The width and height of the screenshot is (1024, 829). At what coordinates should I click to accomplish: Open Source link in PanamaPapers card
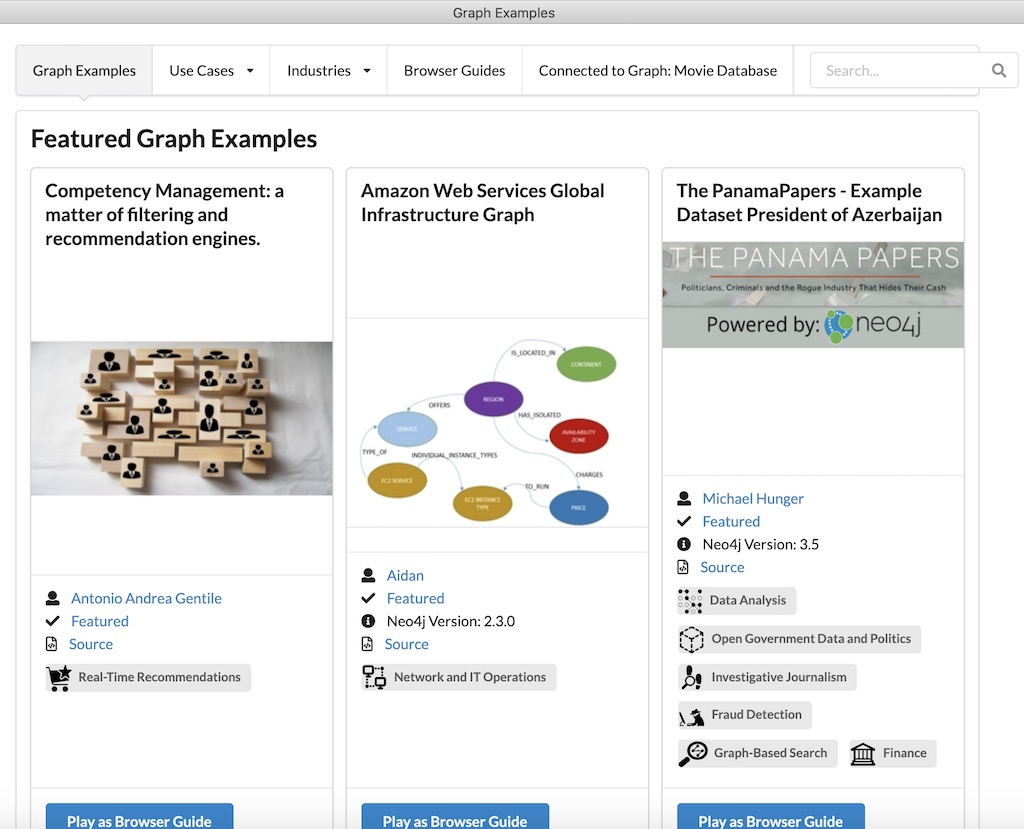722,567
